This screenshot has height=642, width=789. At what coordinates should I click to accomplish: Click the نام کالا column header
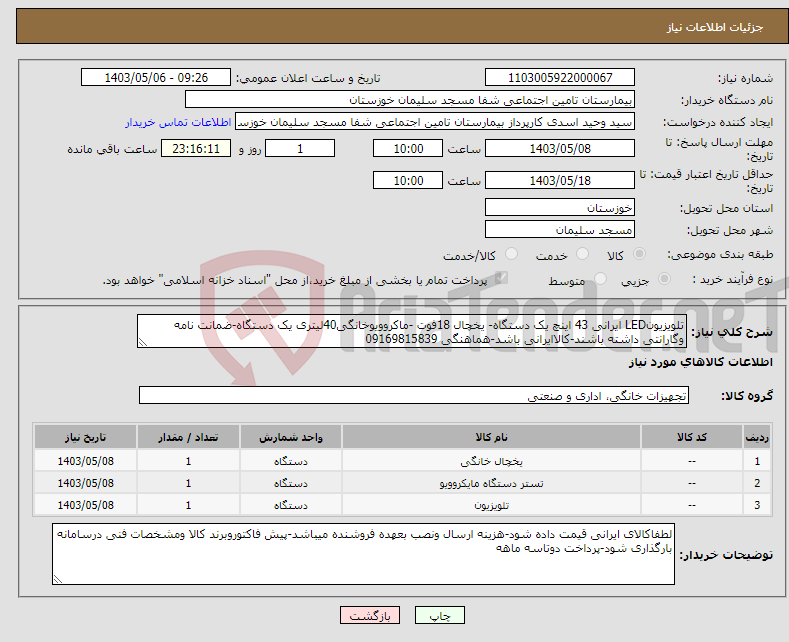pos(492,437)
